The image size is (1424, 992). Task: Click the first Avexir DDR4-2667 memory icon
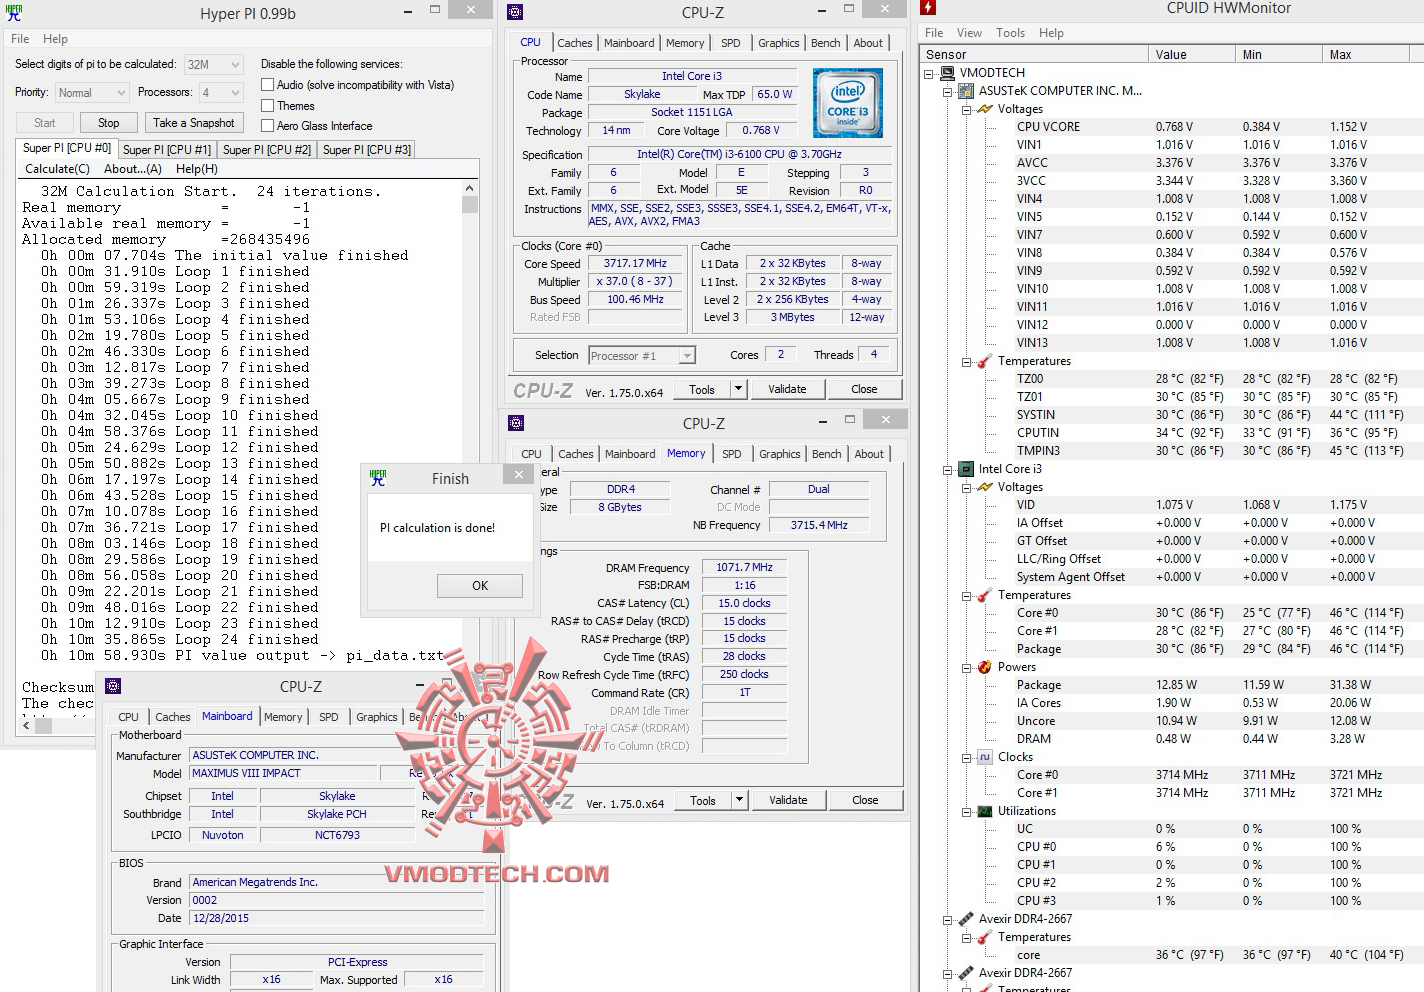click(966, 919)
